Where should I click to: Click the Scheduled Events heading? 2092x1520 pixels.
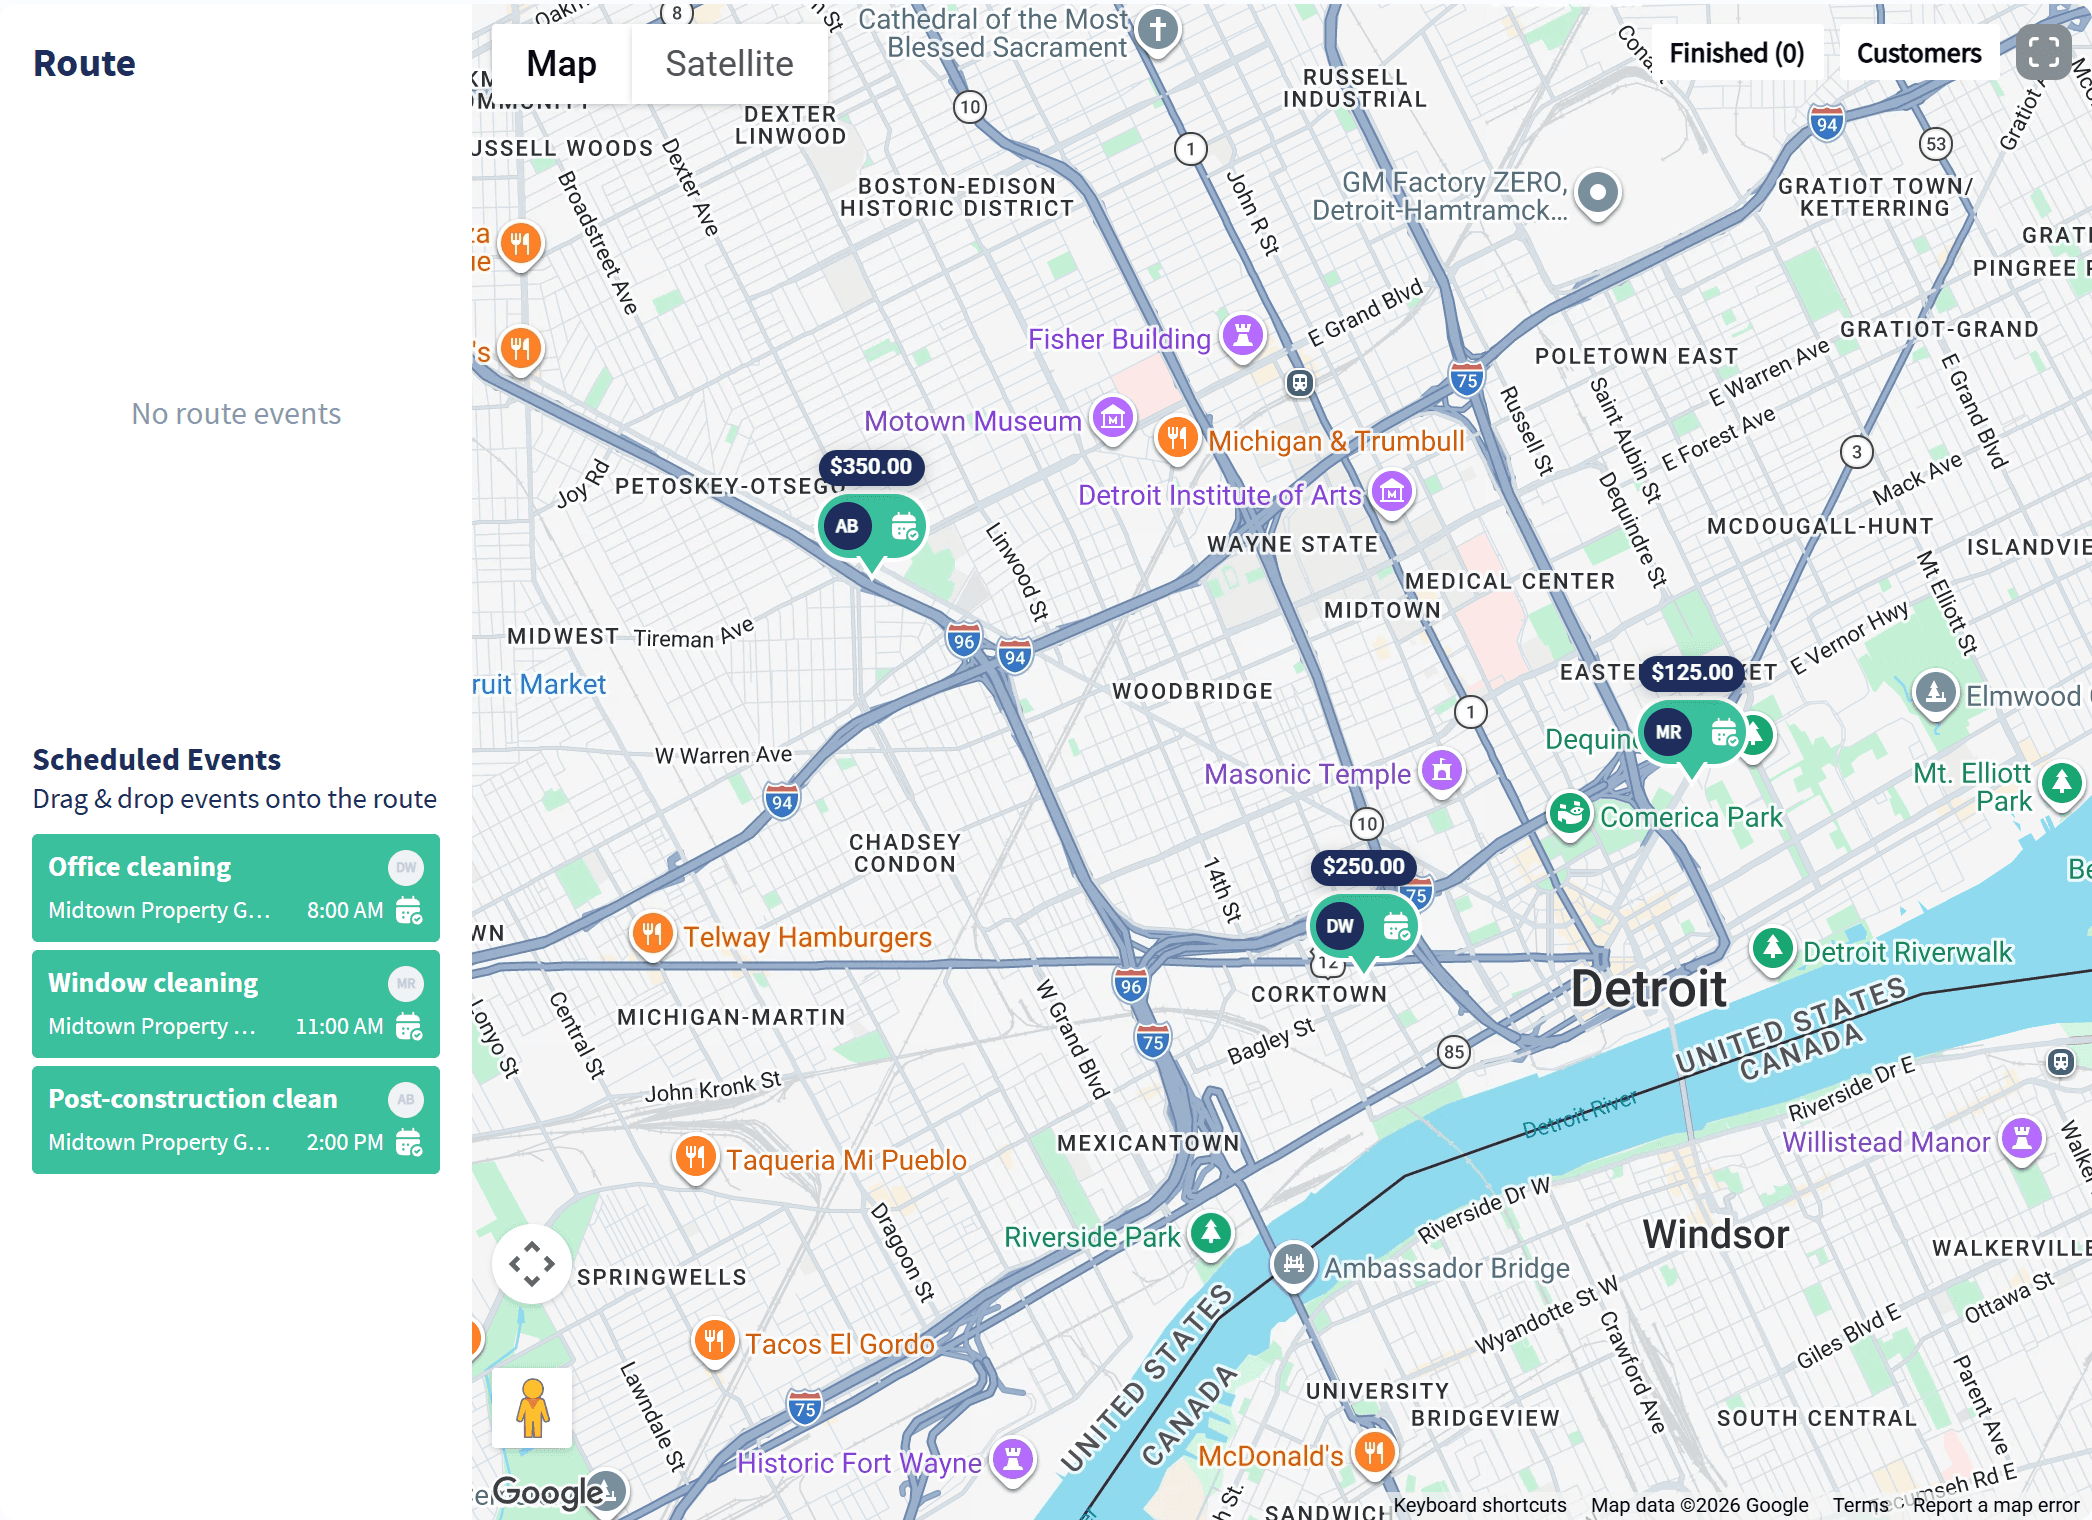click(157, 760)
